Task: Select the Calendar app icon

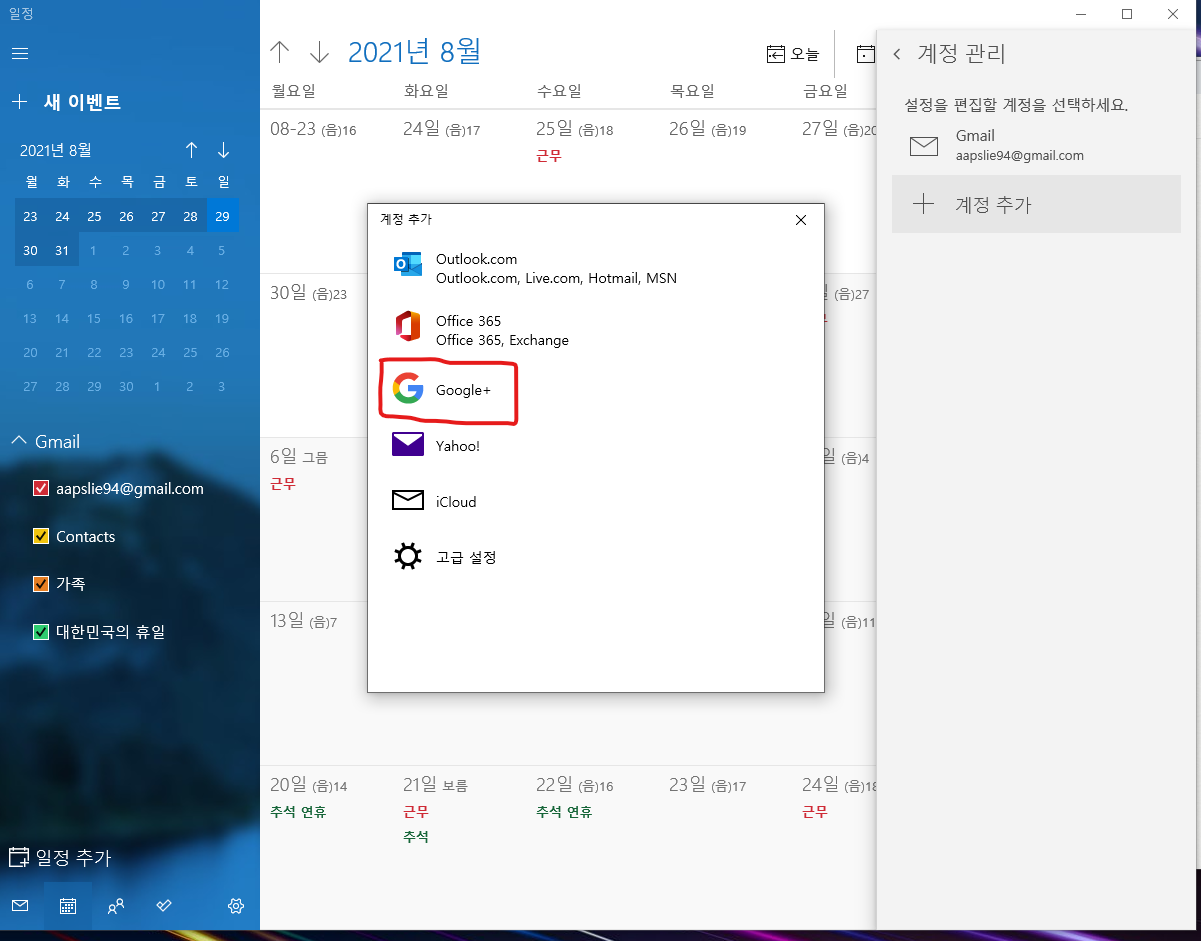Action: 68,906
